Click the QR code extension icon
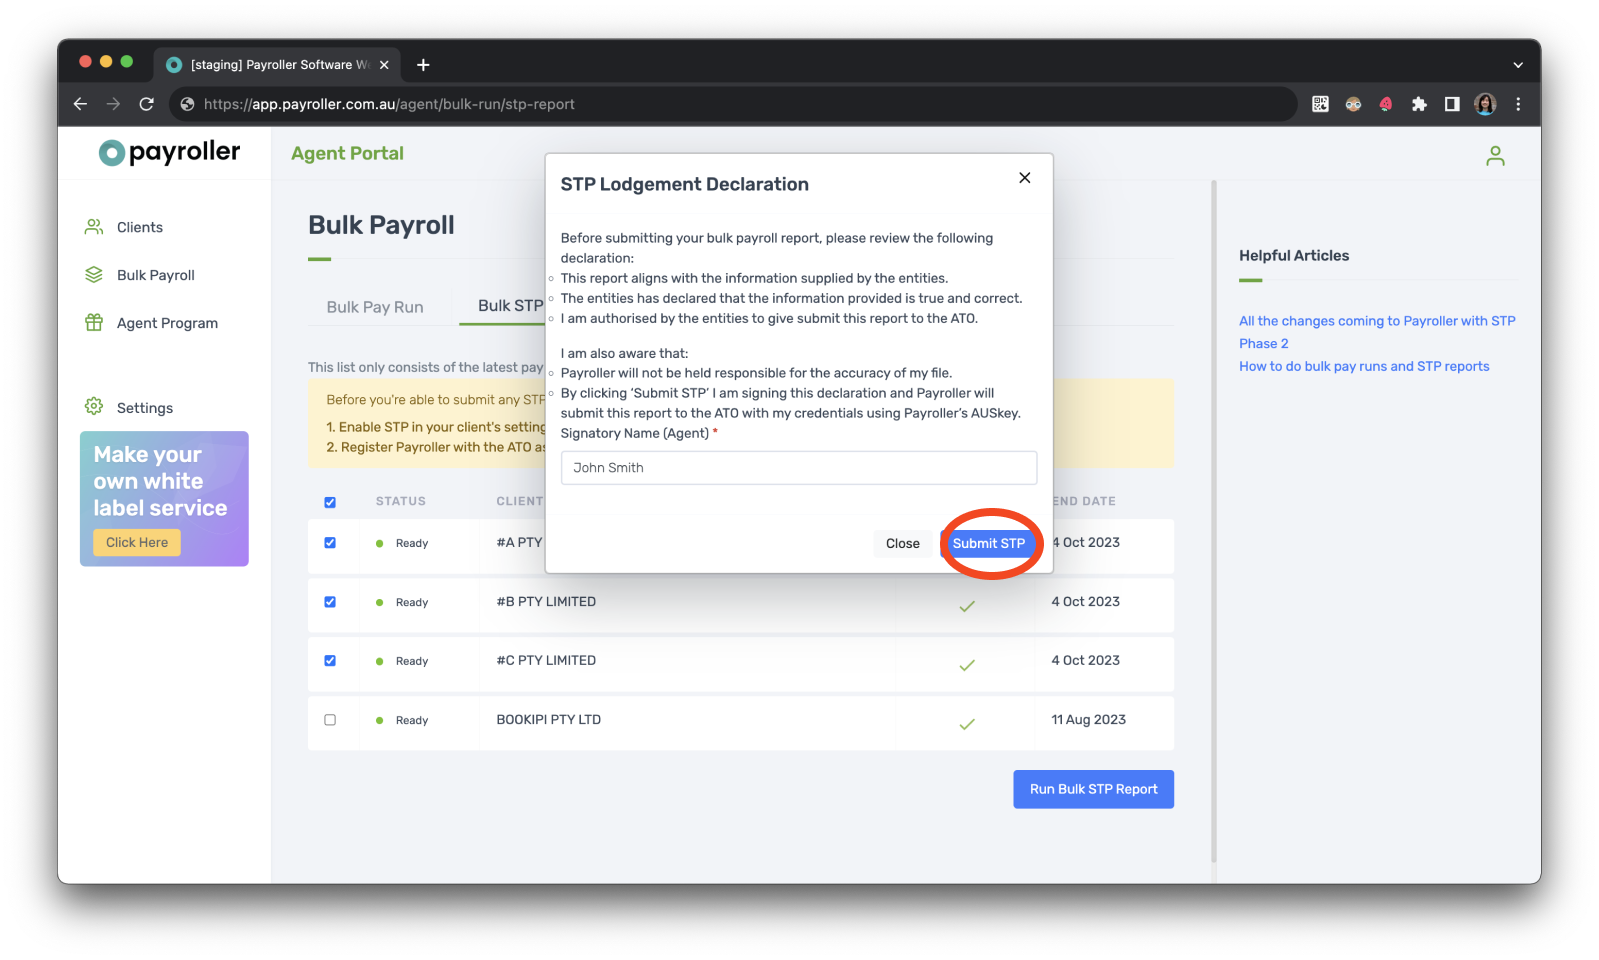The height and width of the screenshot is (960, 1599). 1320,104
